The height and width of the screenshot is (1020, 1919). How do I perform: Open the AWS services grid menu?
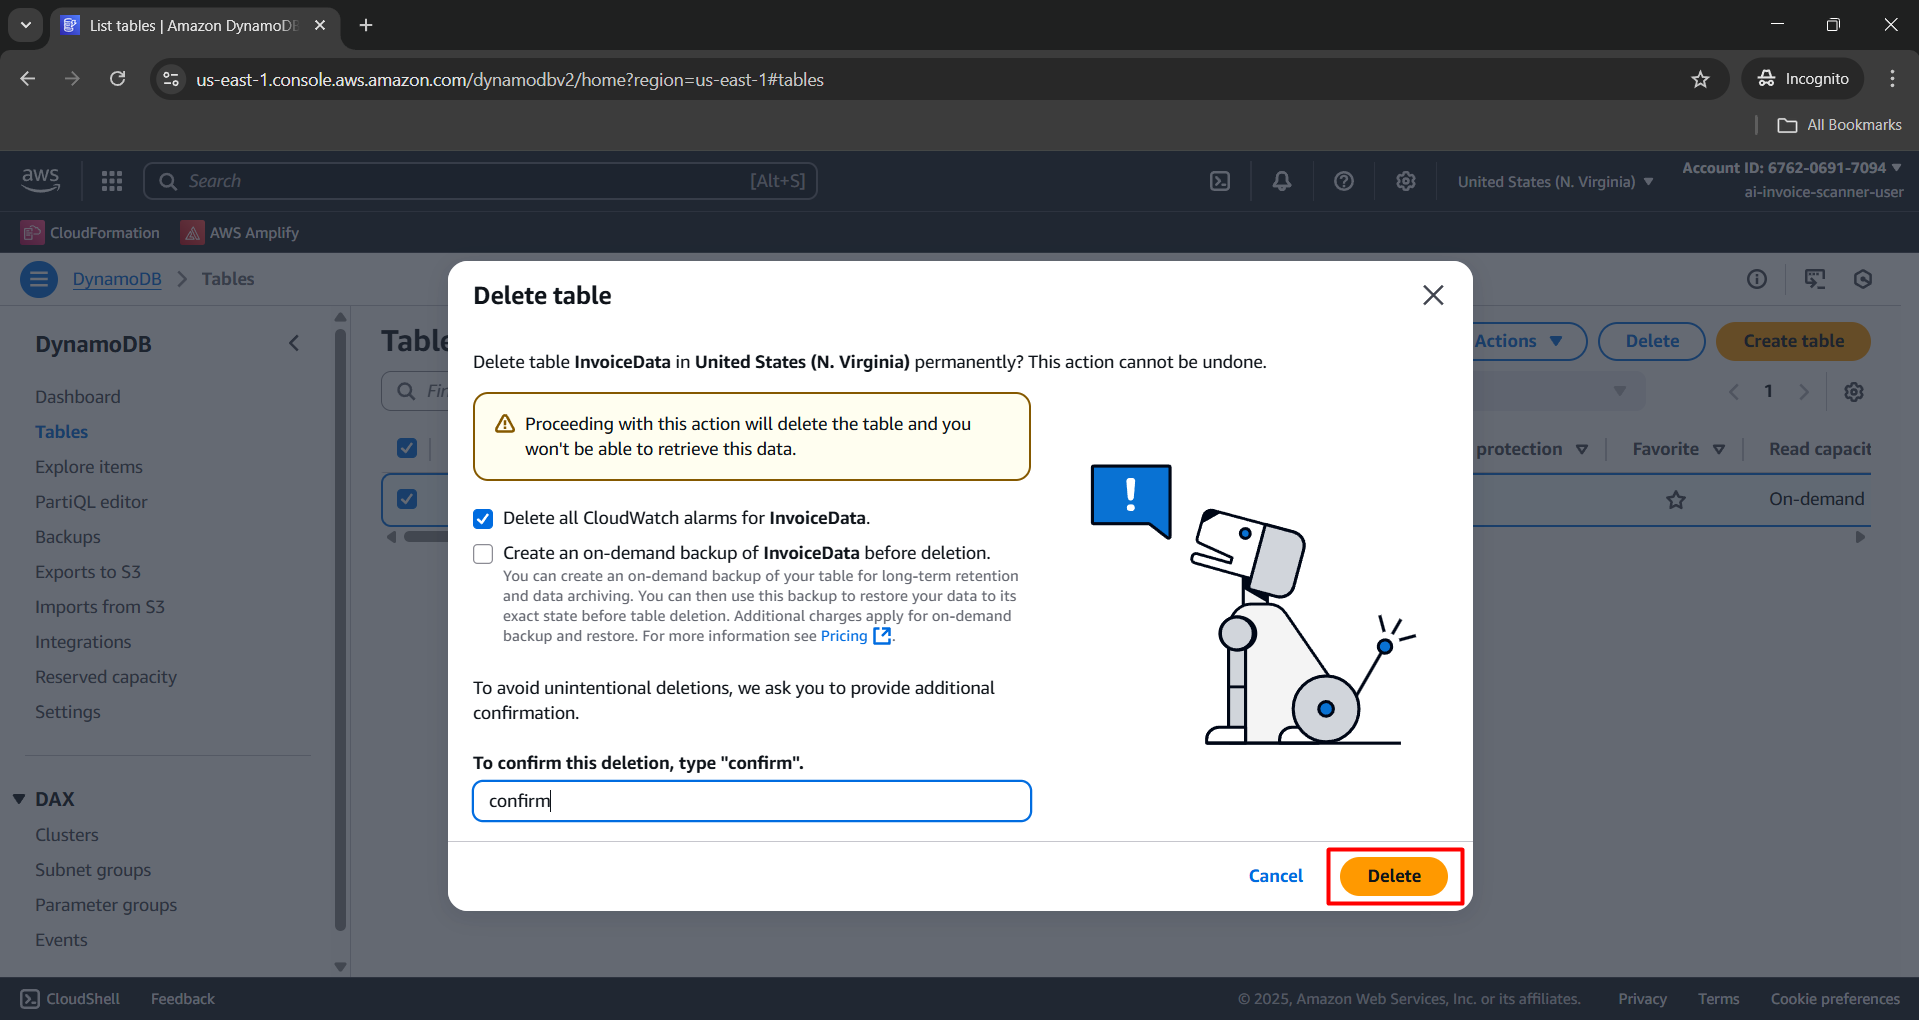tap(111, 181)
